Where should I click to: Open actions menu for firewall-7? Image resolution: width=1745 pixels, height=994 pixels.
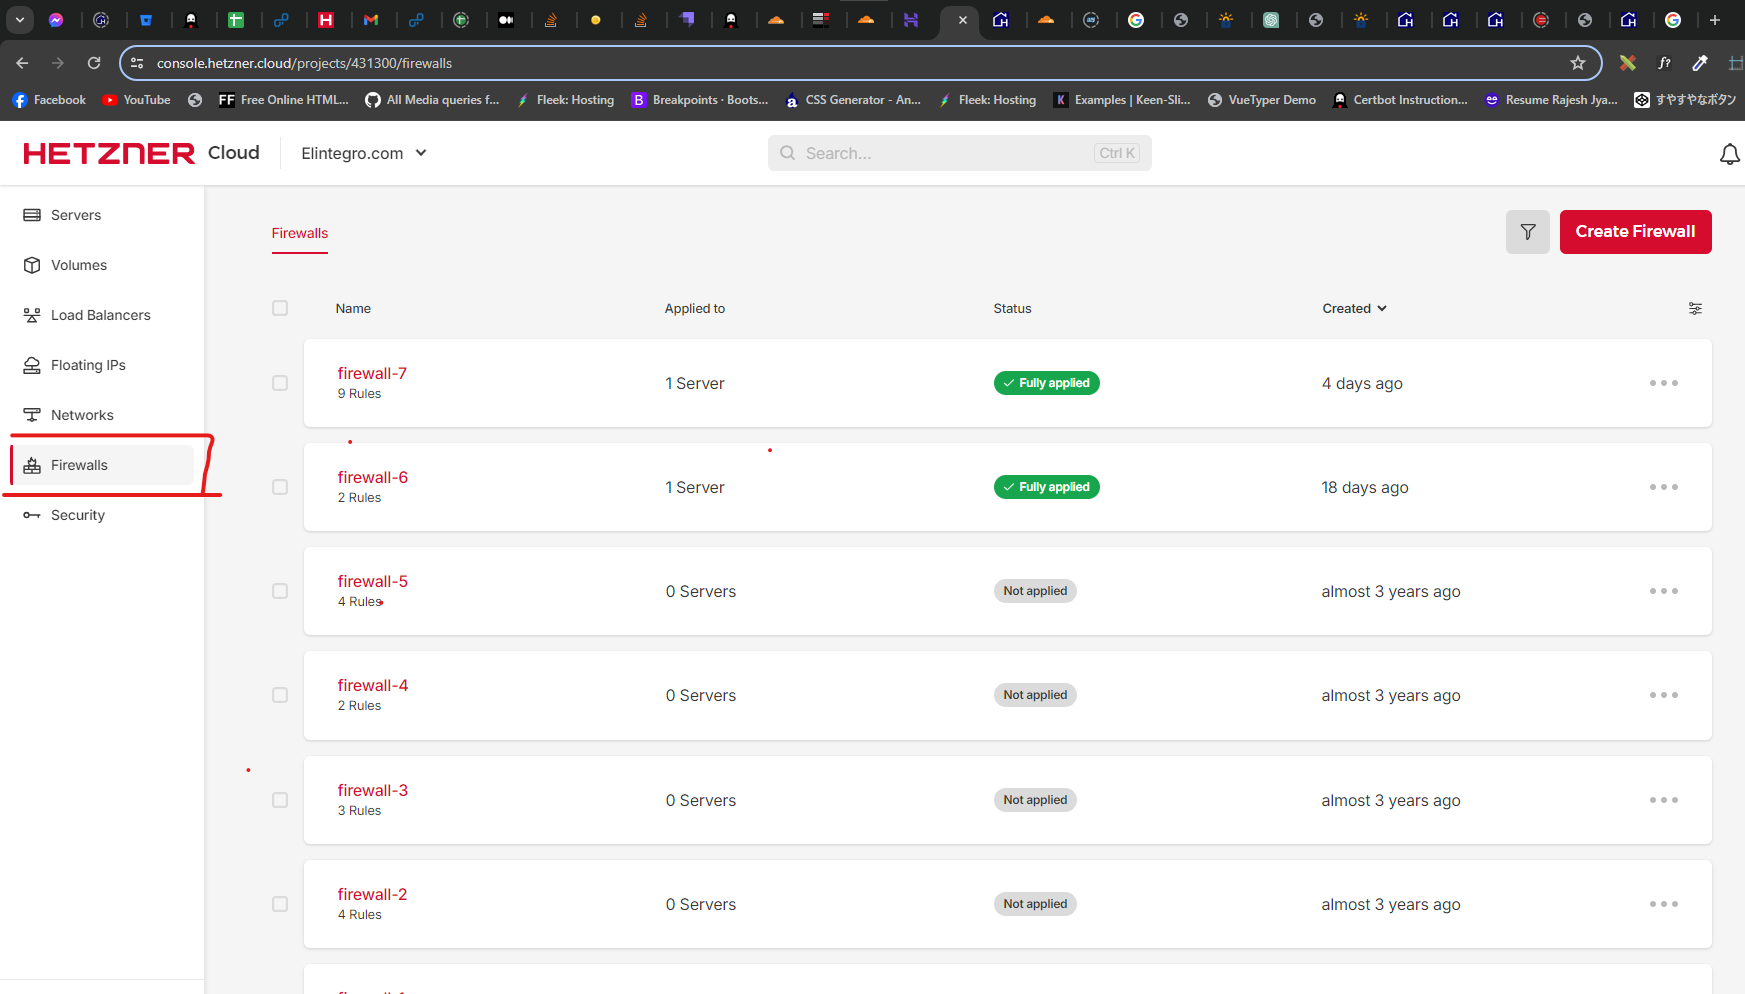1664,383
